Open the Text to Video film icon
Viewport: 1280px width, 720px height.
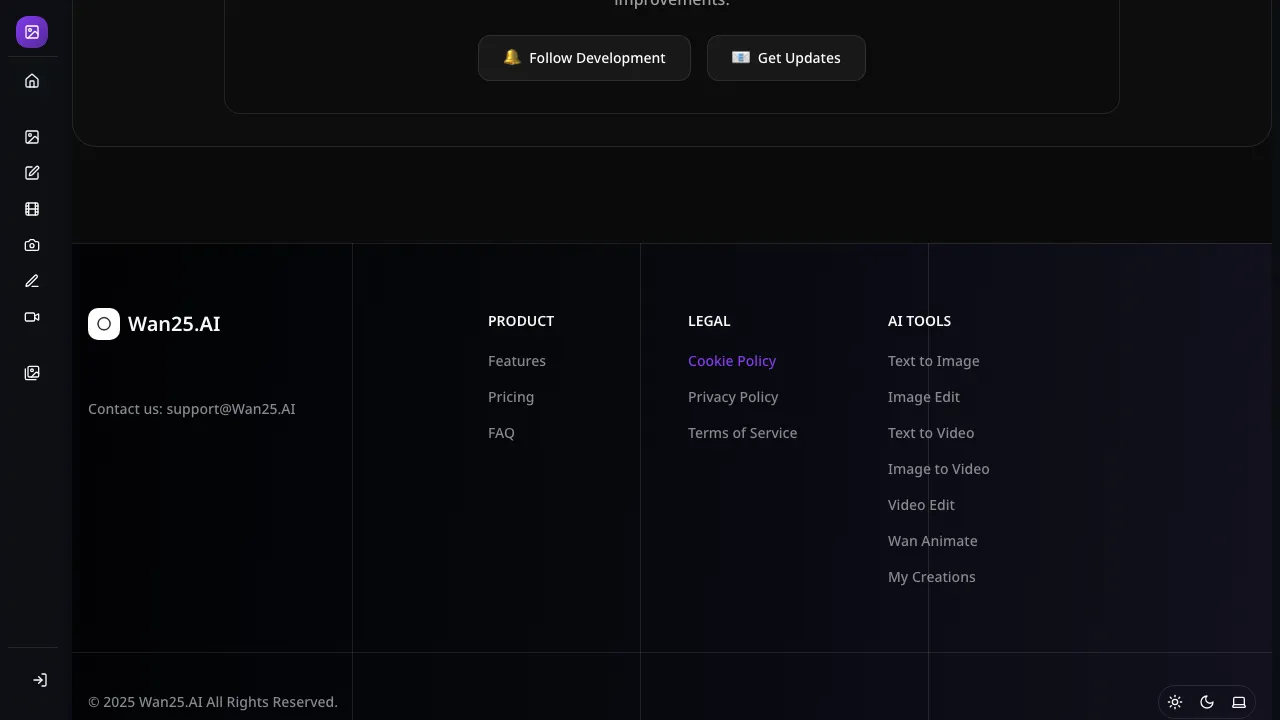pos(31,208)
